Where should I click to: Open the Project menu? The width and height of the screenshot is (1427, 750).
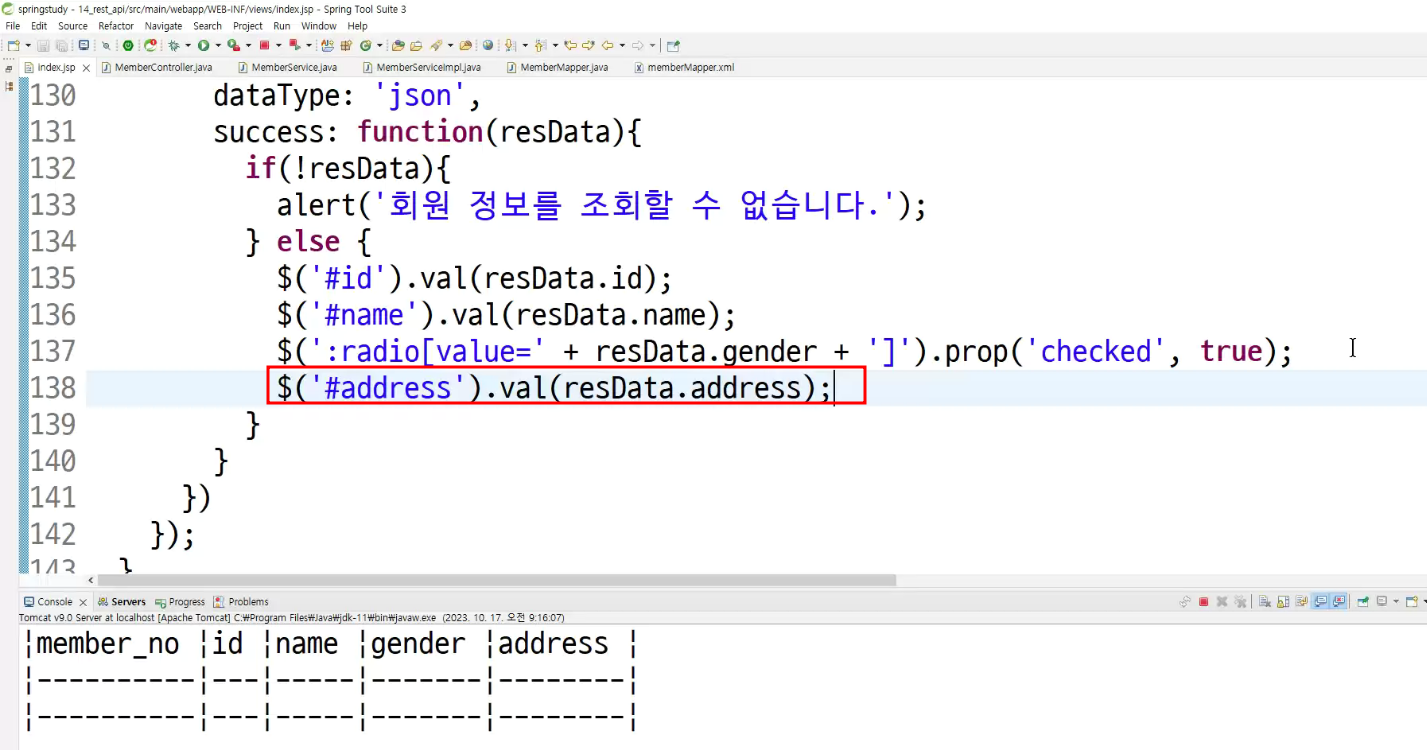click(x=248, y=26)
